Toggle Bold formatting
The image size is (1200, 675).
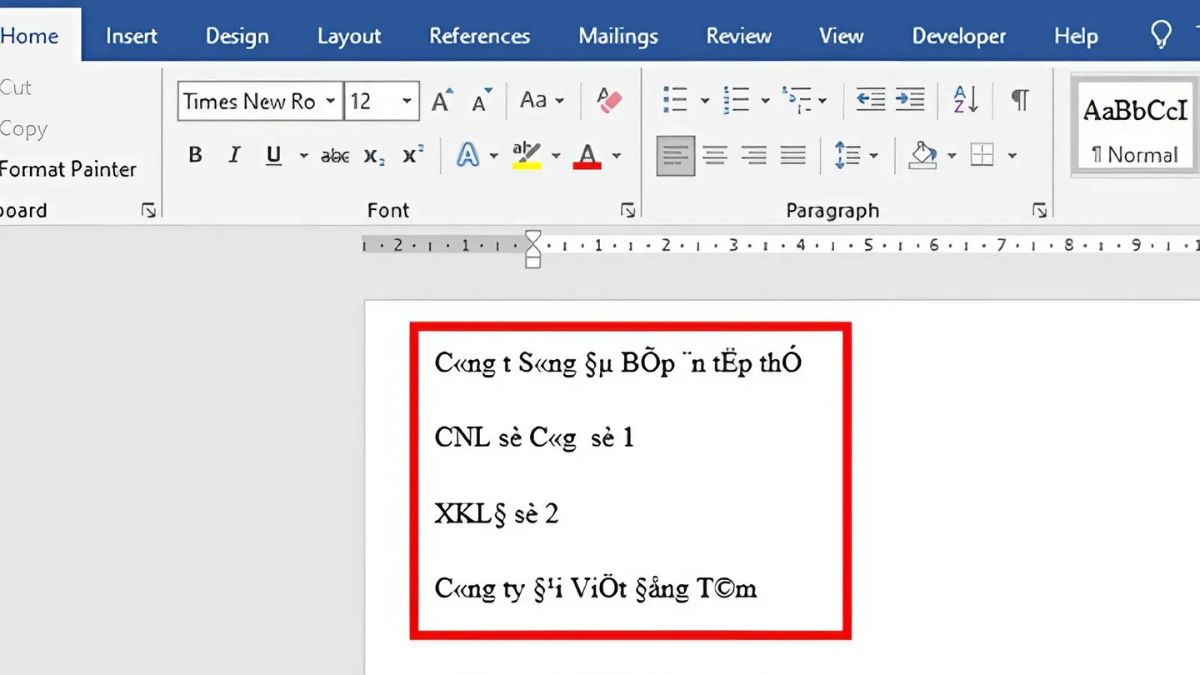[x=195, y=155]
